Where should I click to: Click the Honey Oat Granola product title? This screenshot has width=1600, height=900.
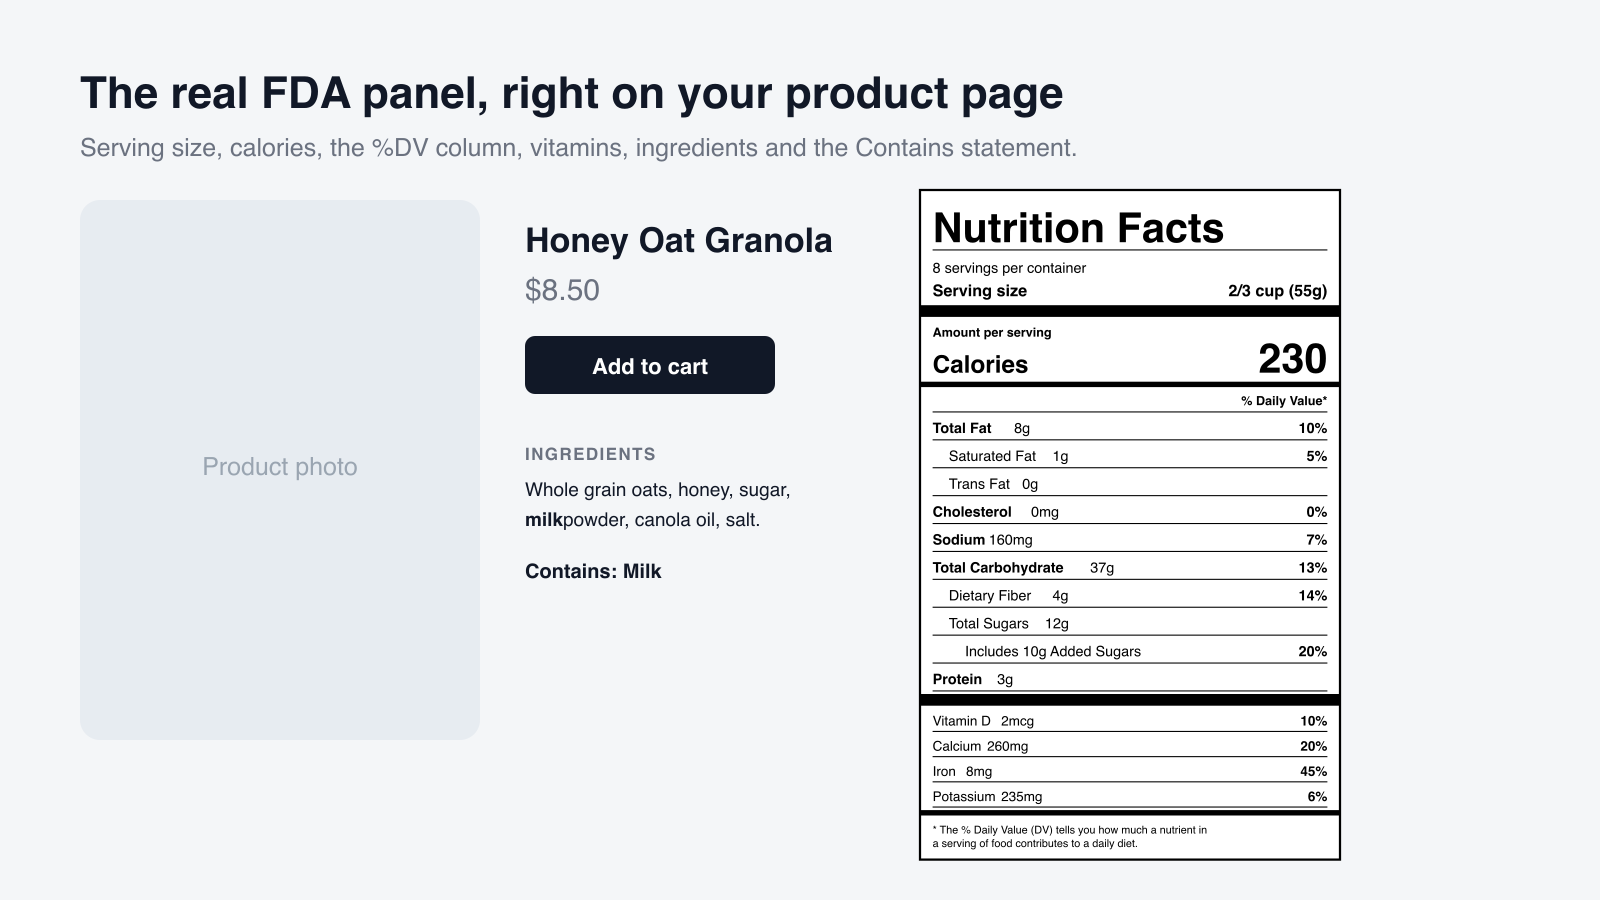[x=679, y=240]
